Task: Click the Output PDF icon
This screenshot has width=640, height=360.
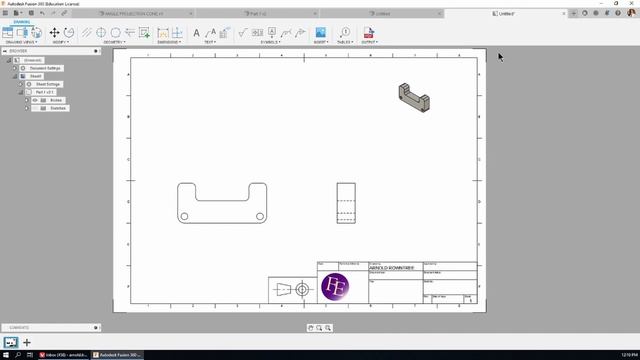Action: pyautogui.click(x=369, y=33)
